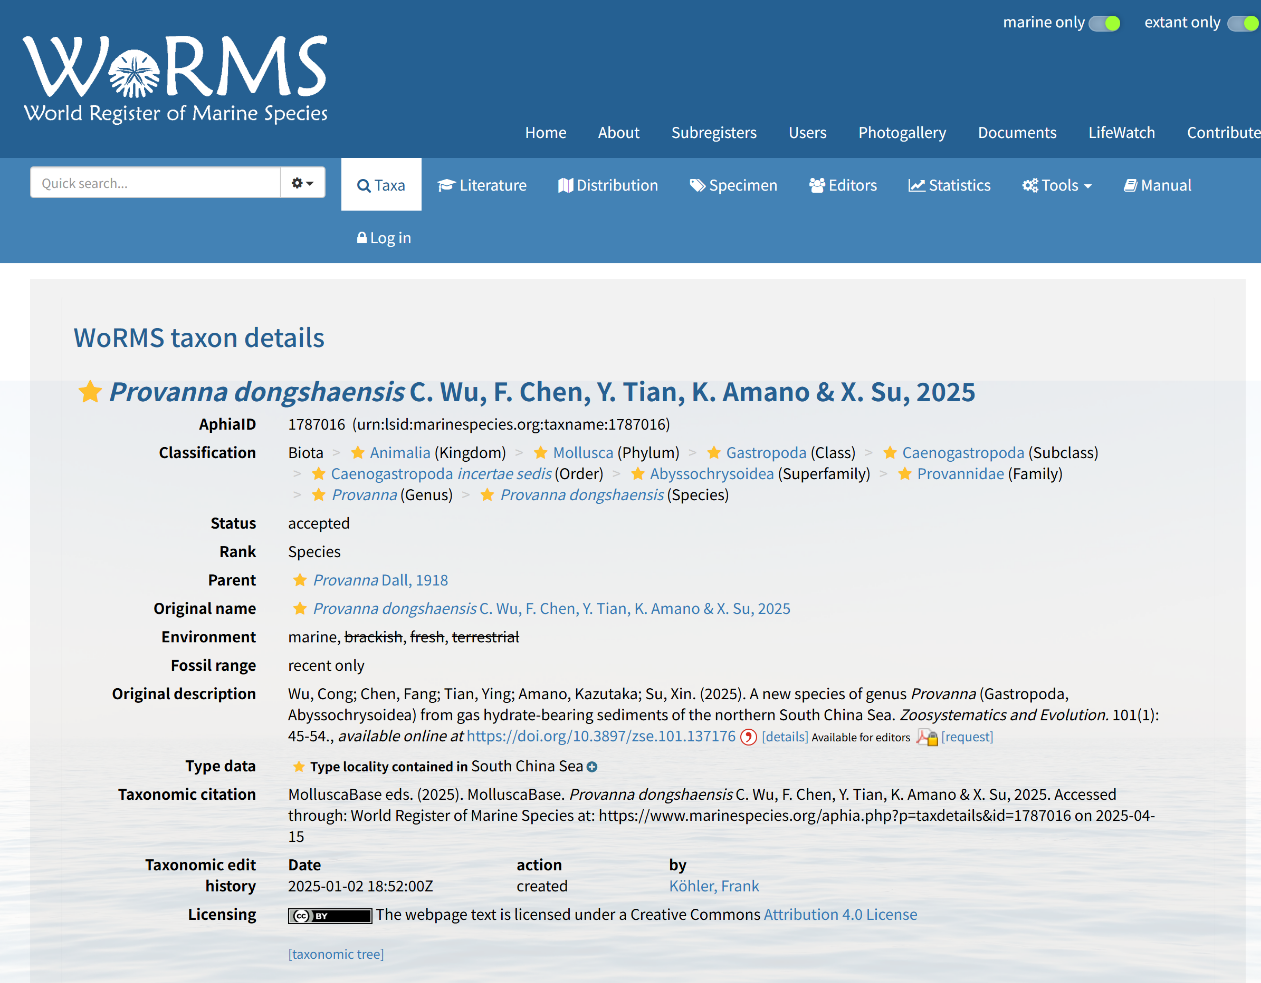1261x983 pixels.
Task: Toggle the extant only switch
Action: point(1242,23)
